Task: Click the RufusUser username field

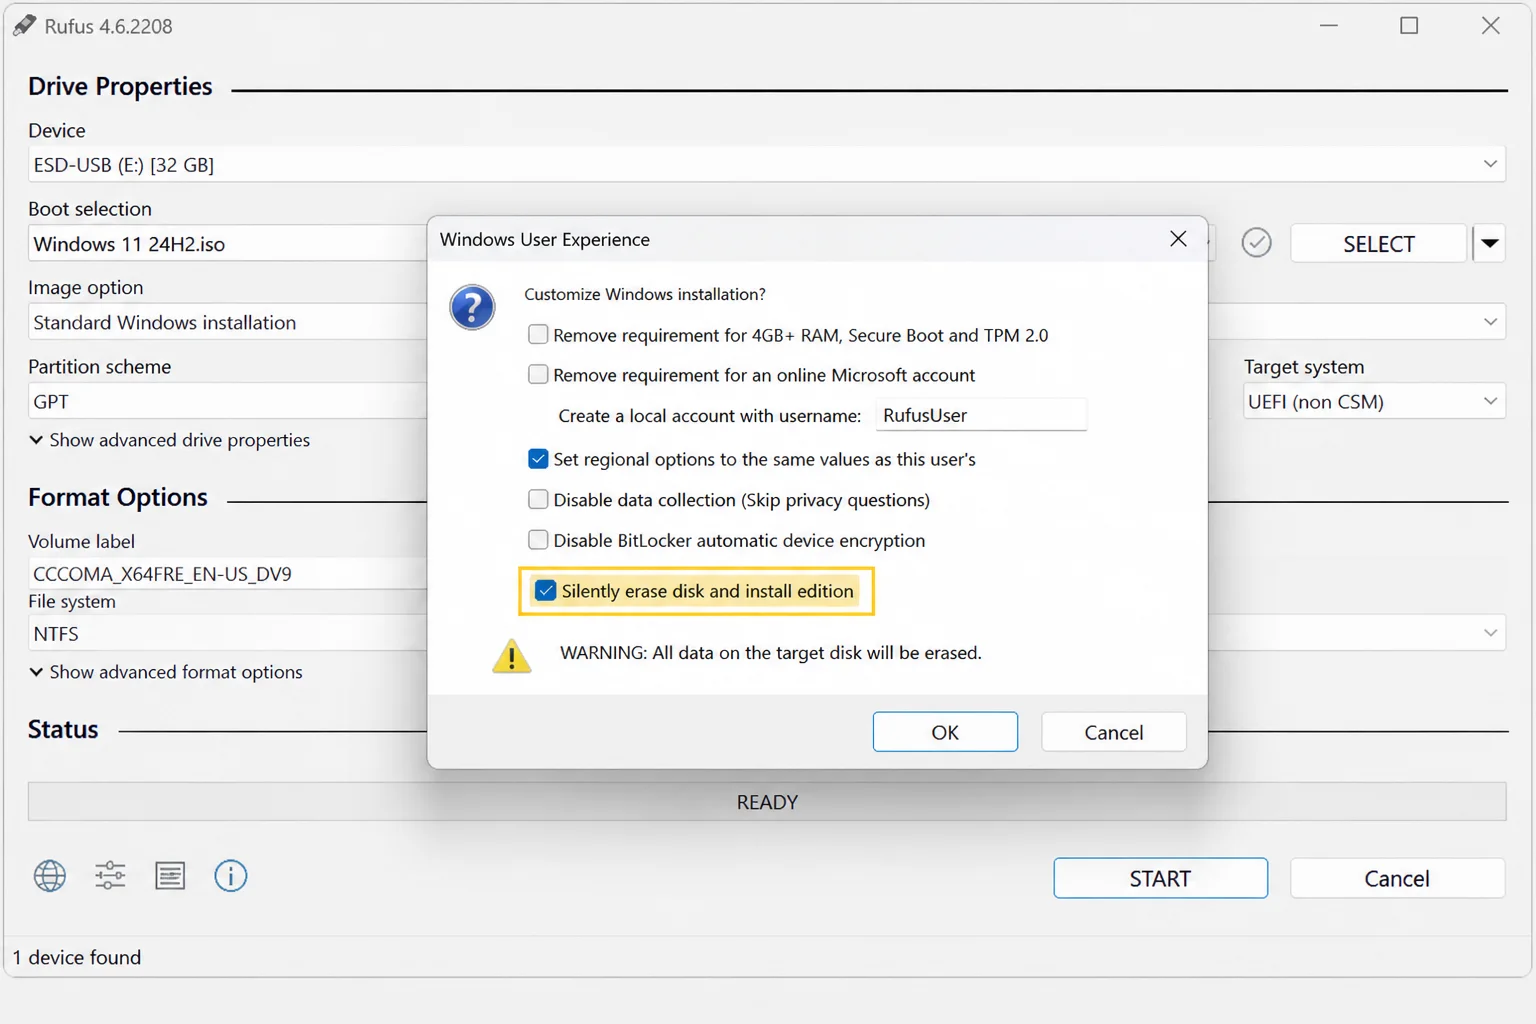Action: click(x=981, y=415)
